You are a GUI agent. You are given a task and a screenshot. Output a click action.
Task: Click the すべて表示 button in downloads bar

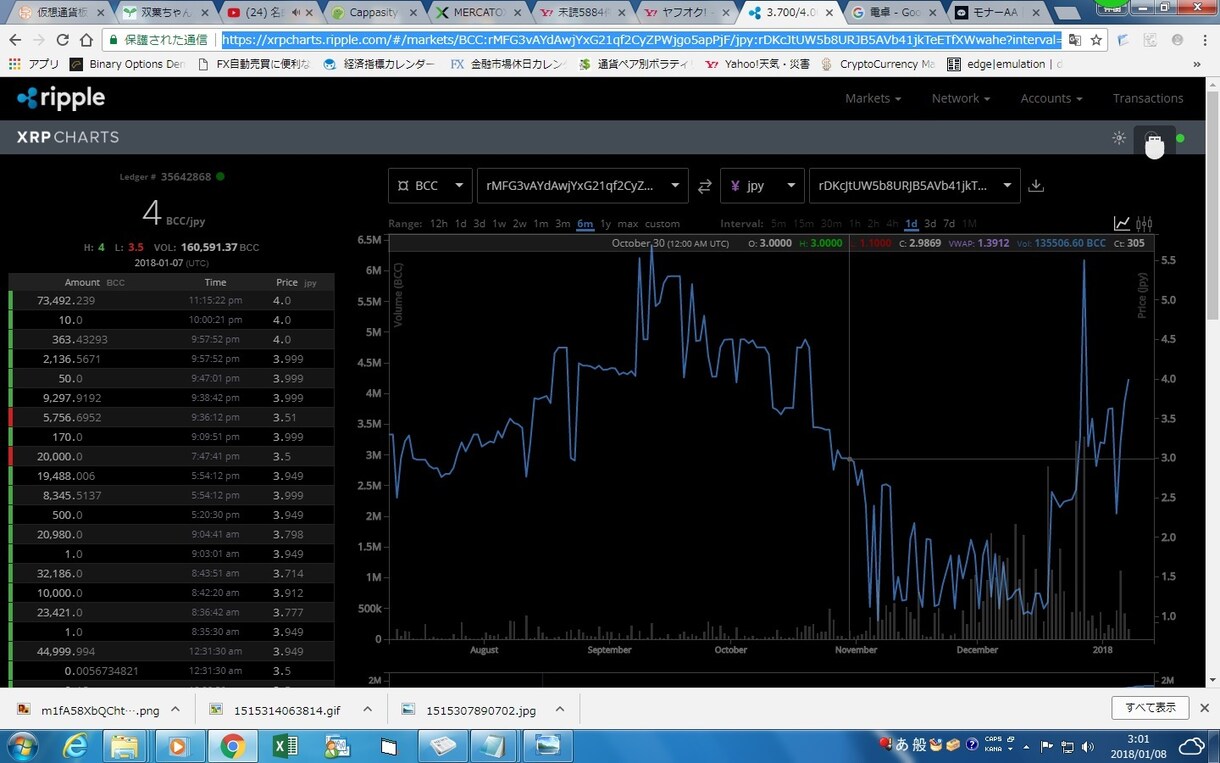click(1149, 708)
